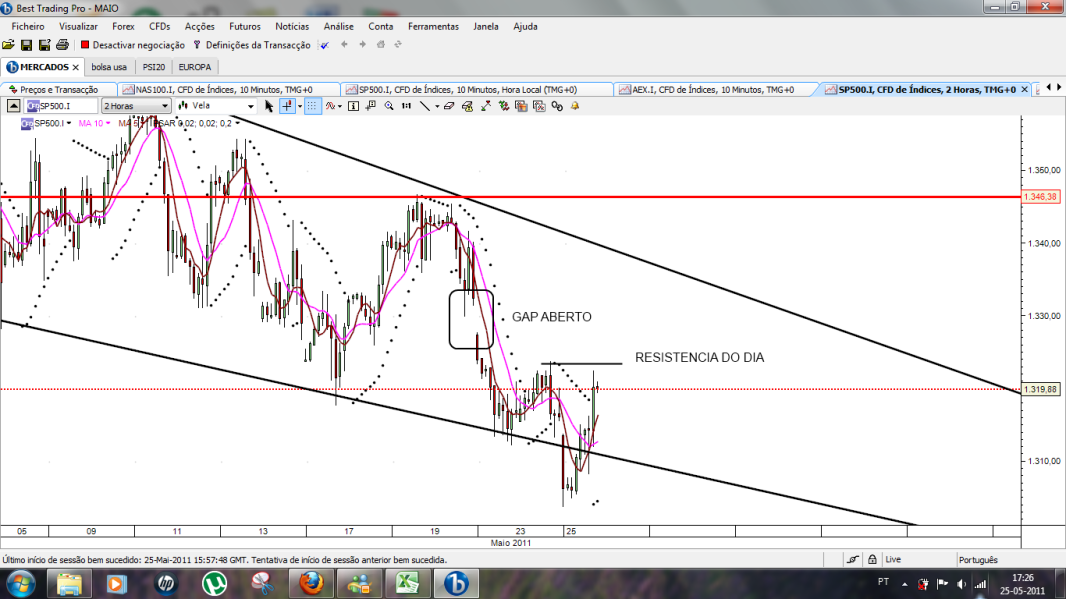This screenshot has height=599, width=1066.
Task: Click the forward arrow toolbar icon
Action: [362, 45]
